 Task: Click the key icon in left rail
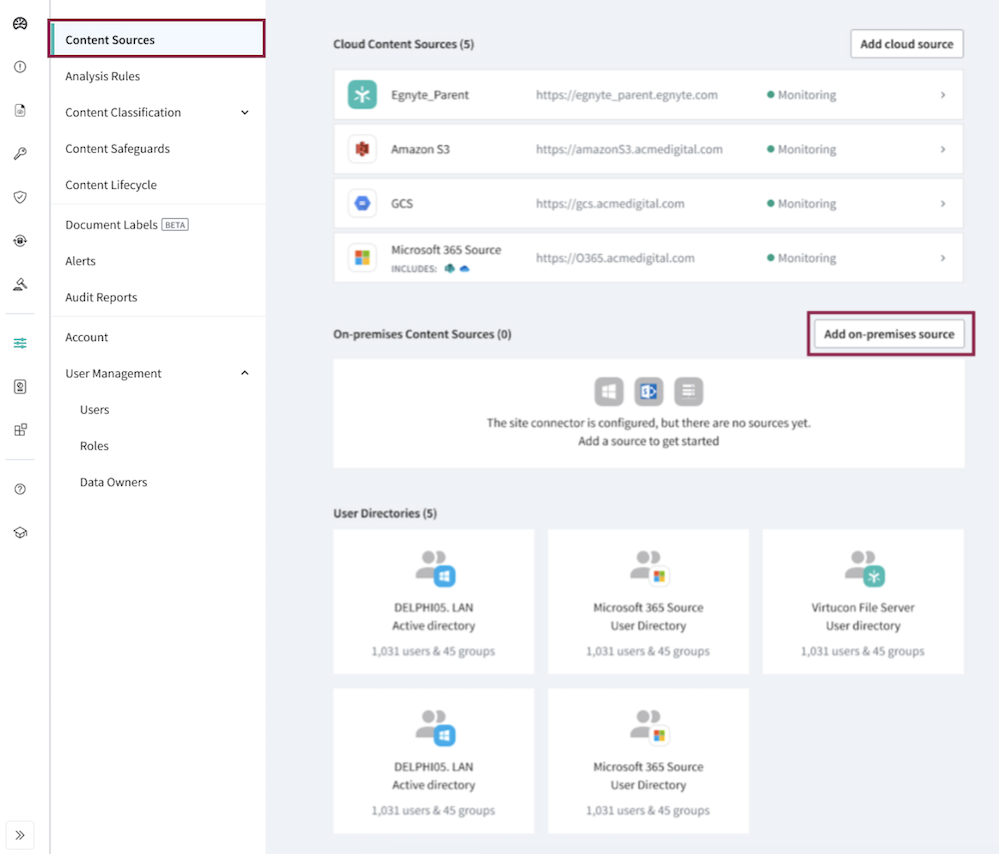click(x=20, y=154)
